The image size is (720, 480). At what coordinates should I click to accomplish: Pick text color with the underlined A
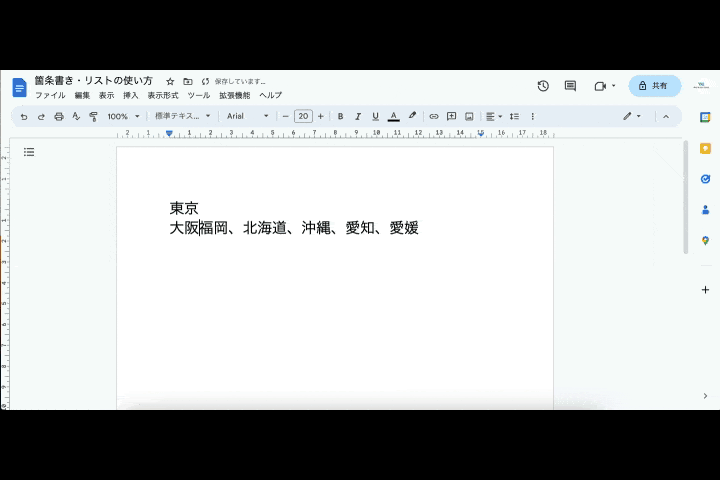pos(394,116)
